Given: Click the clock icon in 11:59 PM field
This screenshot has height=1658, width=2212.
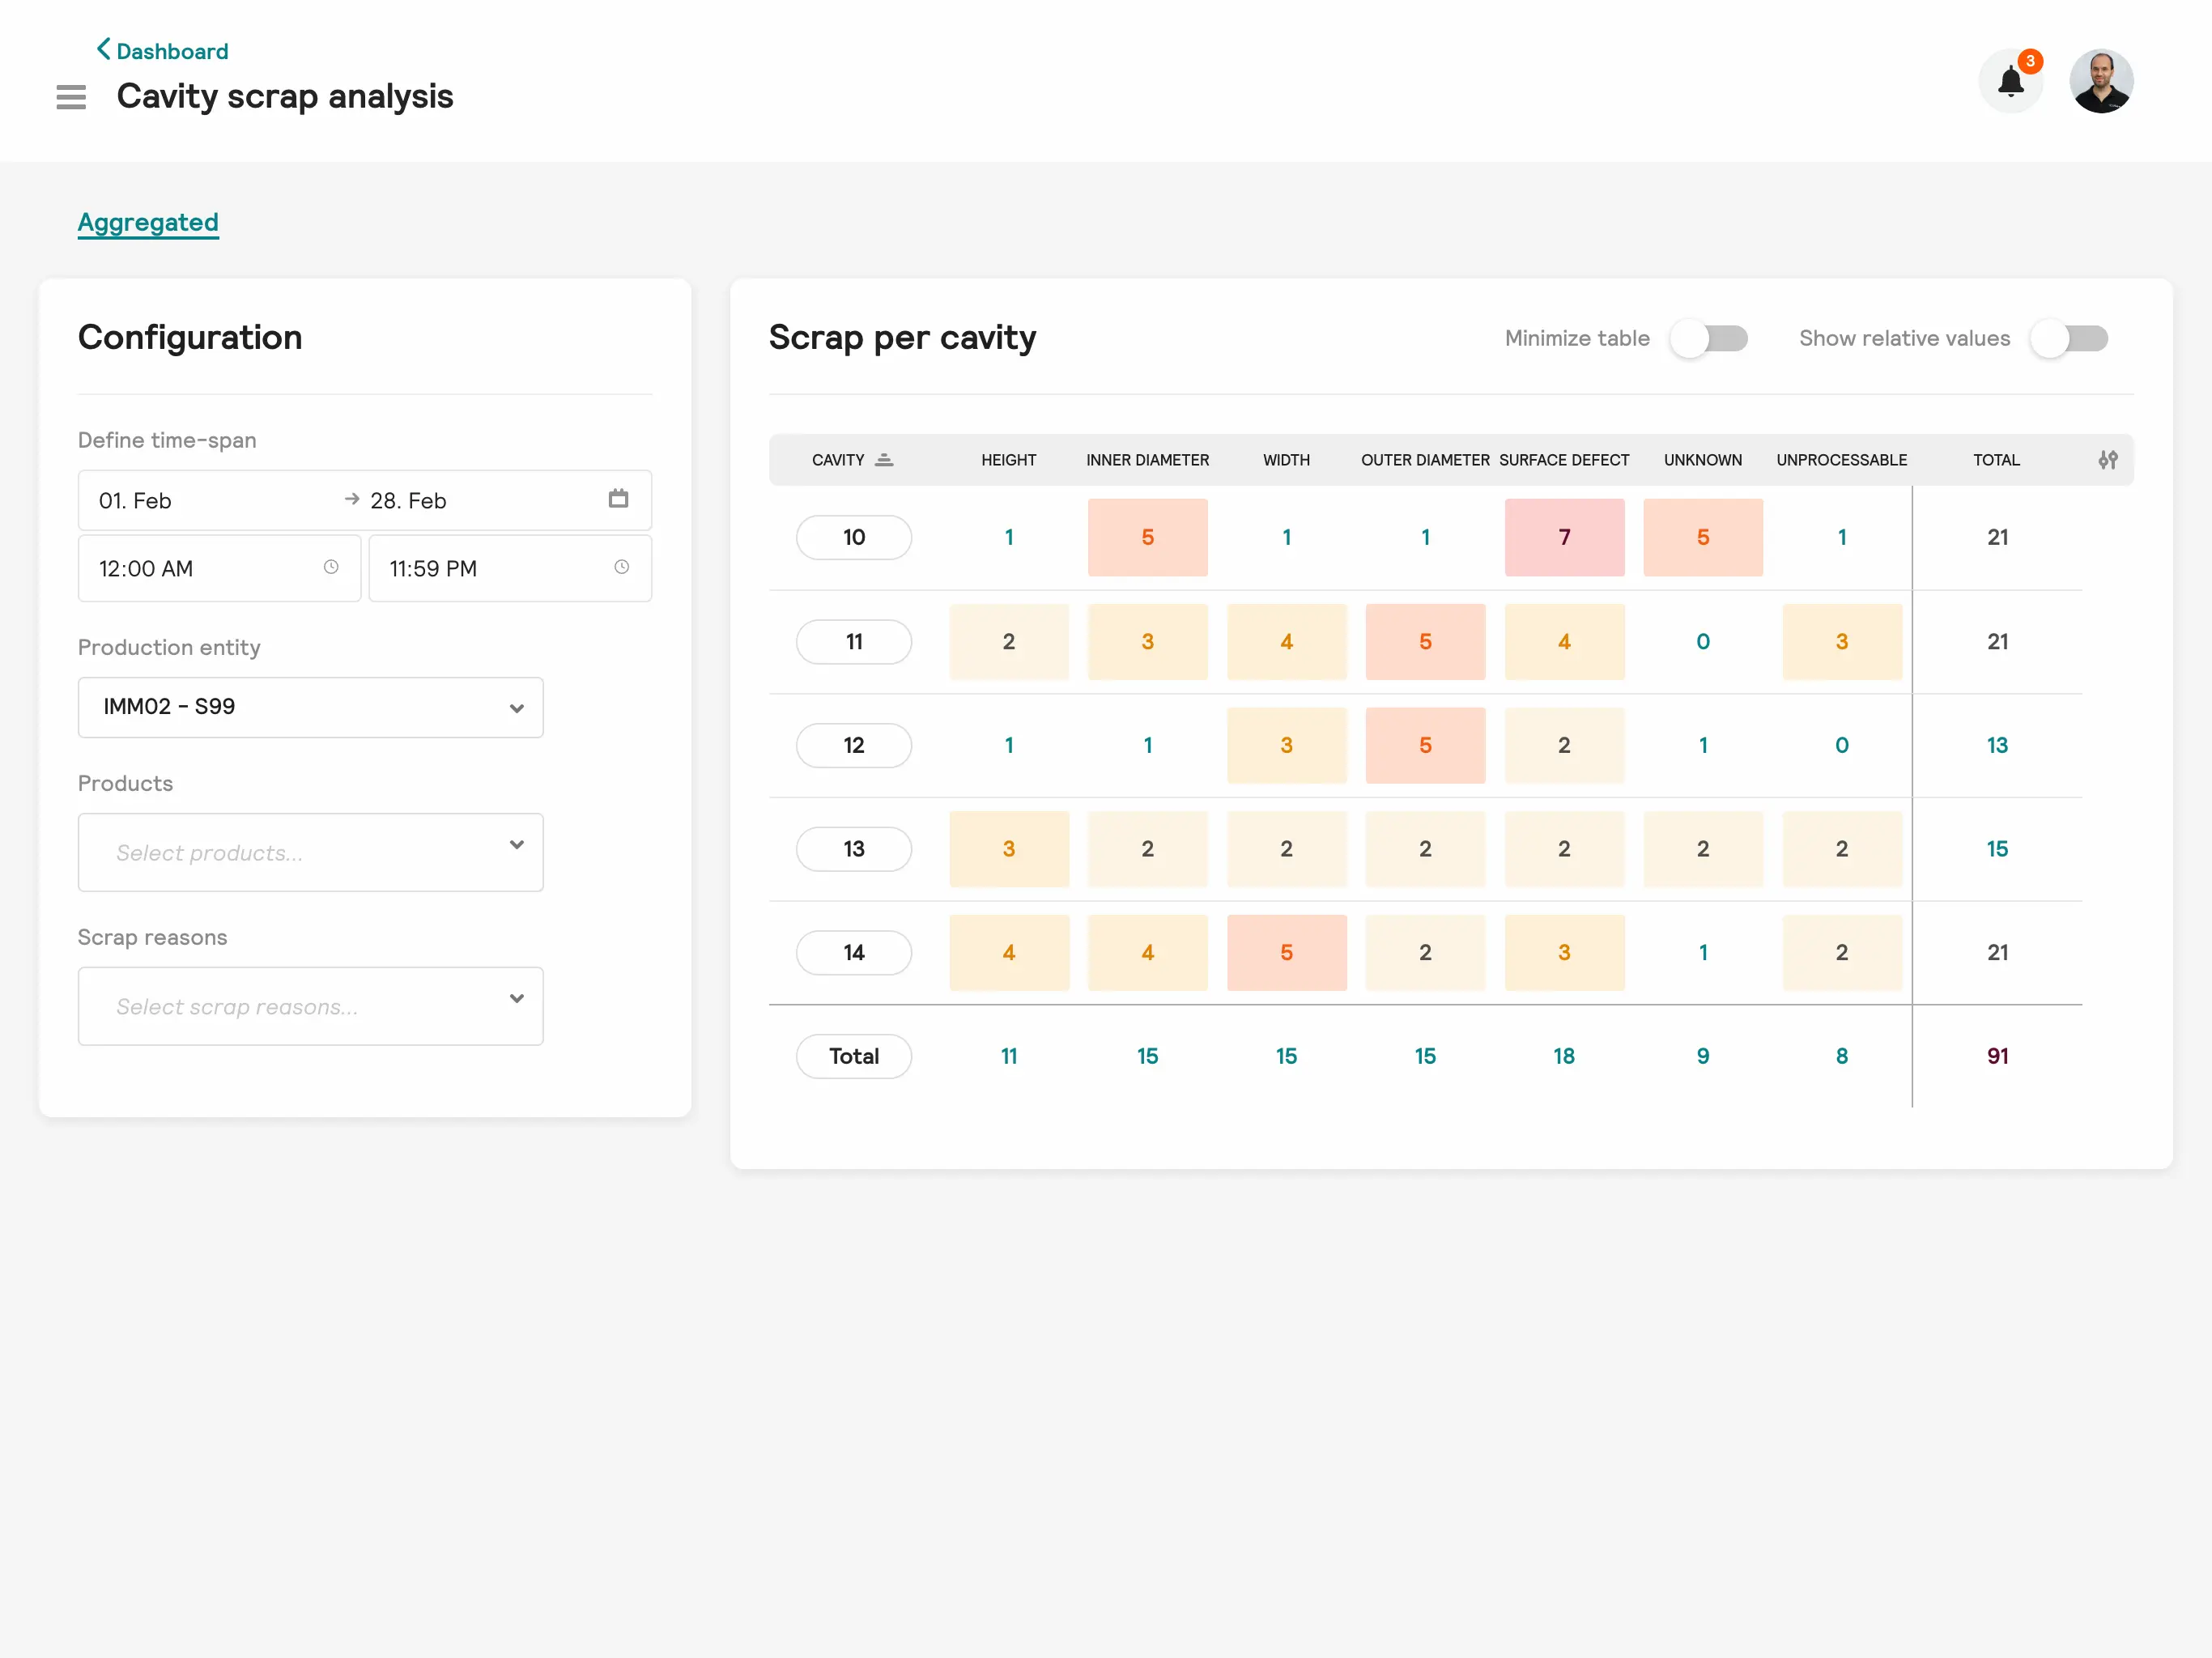Looking at the screenshot, I should tap(622, 567).
